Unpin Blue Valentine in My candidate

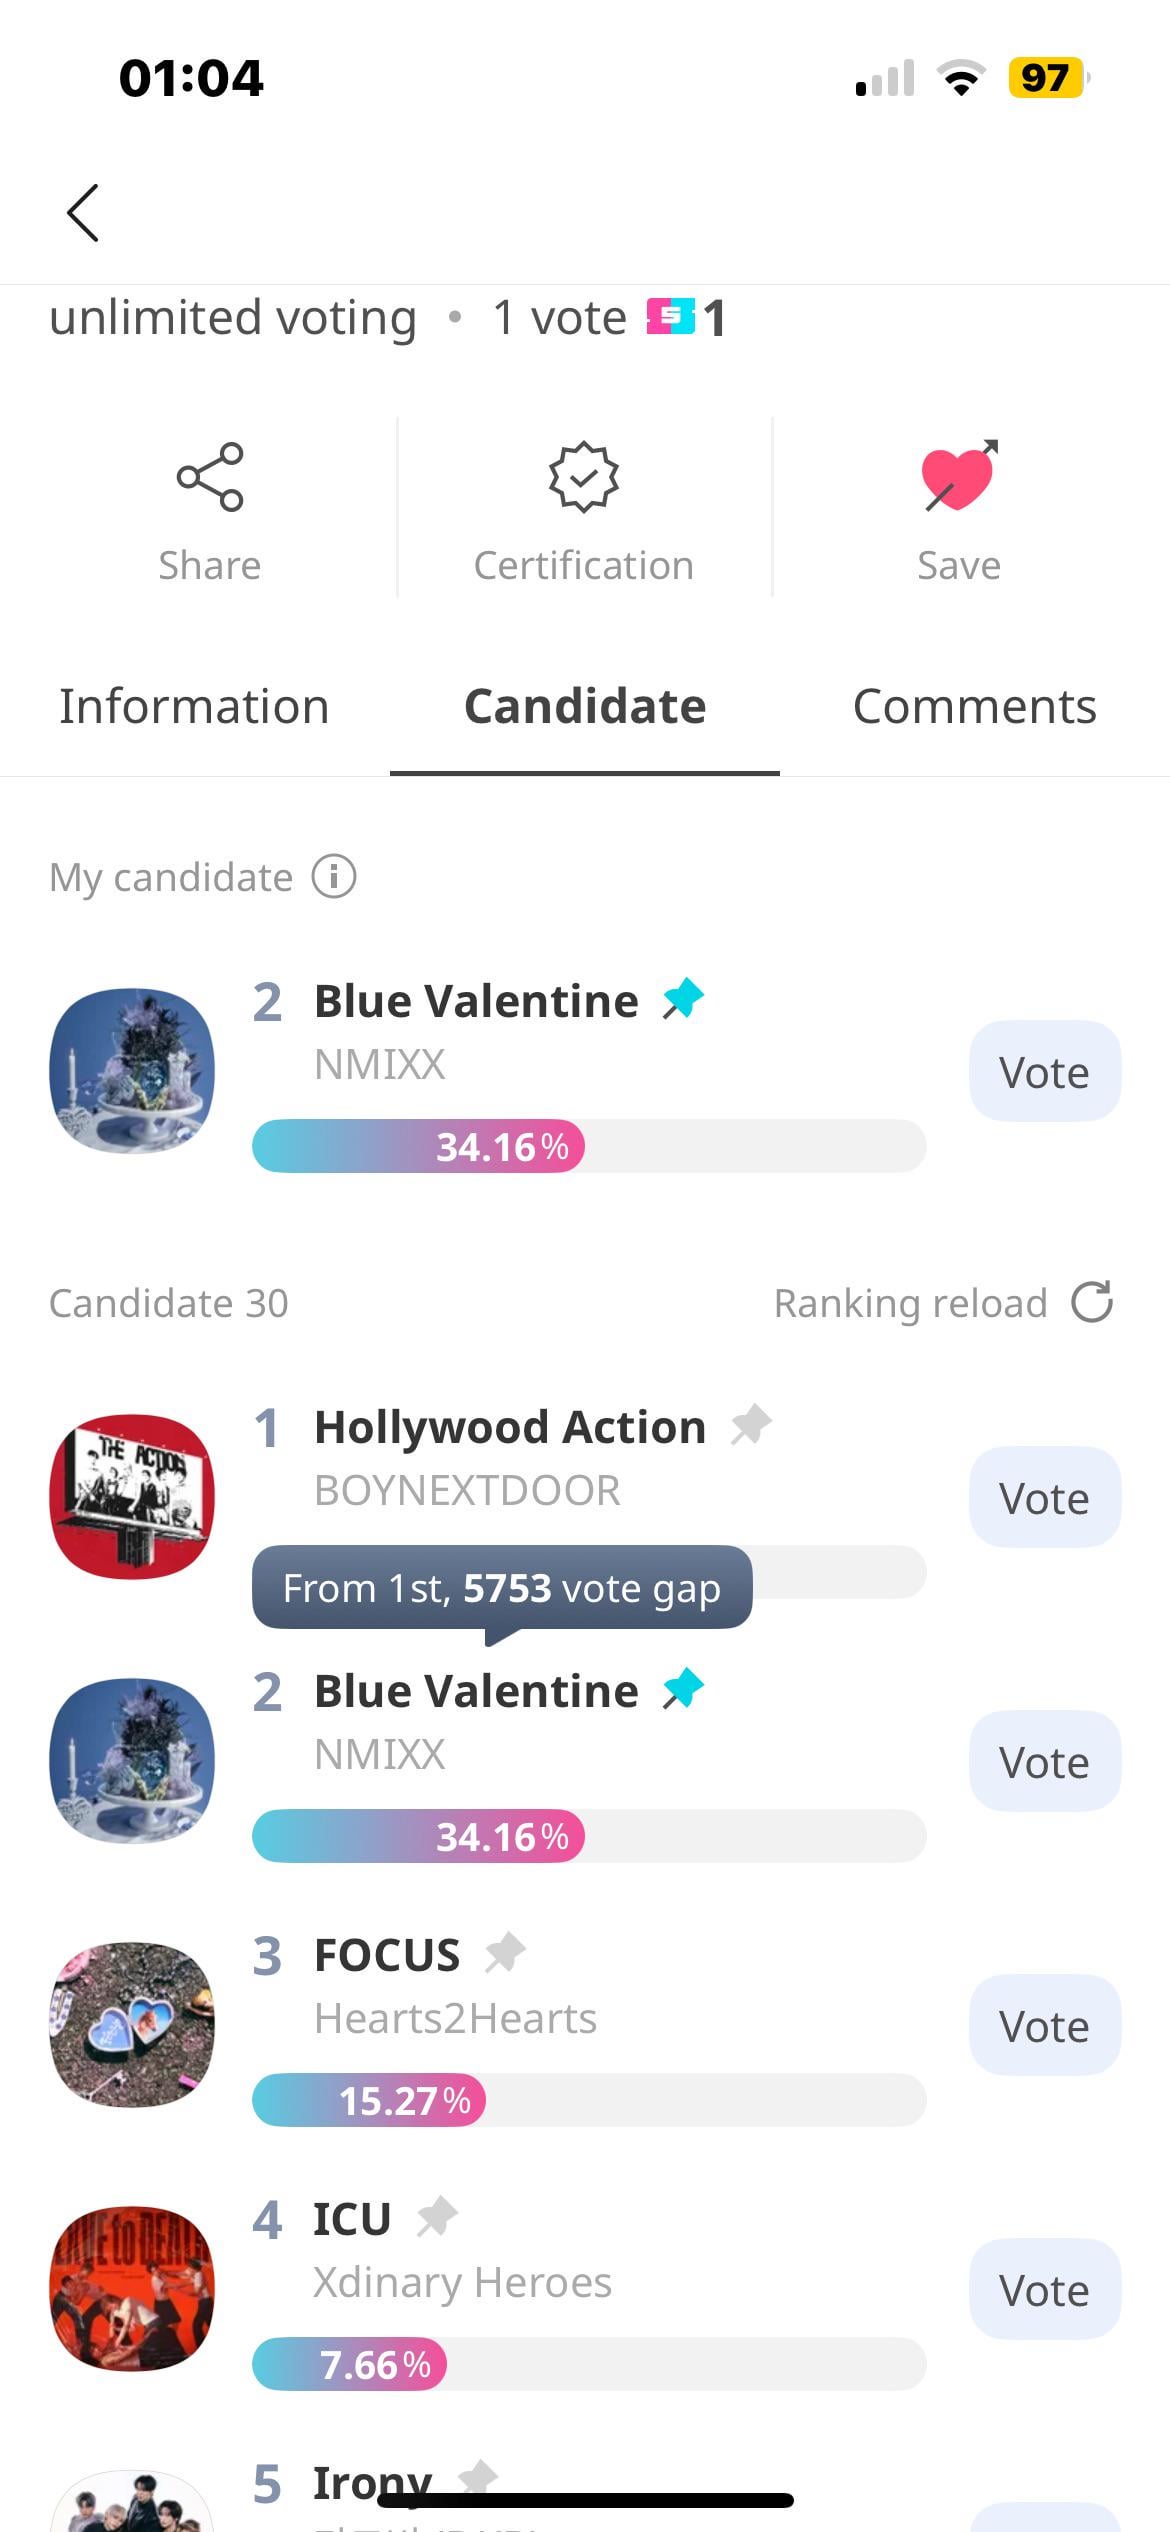coord(684,999)
